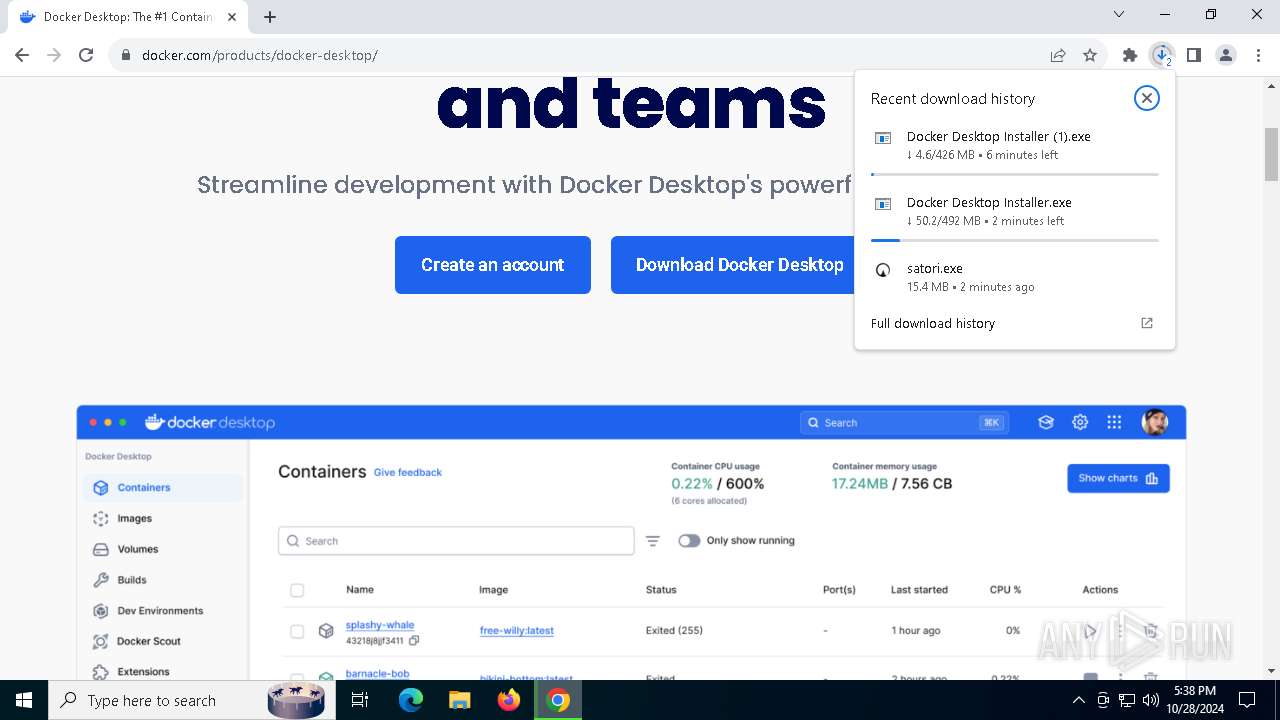Share this page icon in address bar
Screen dimensions: 1280x720
click(1058, 55)
